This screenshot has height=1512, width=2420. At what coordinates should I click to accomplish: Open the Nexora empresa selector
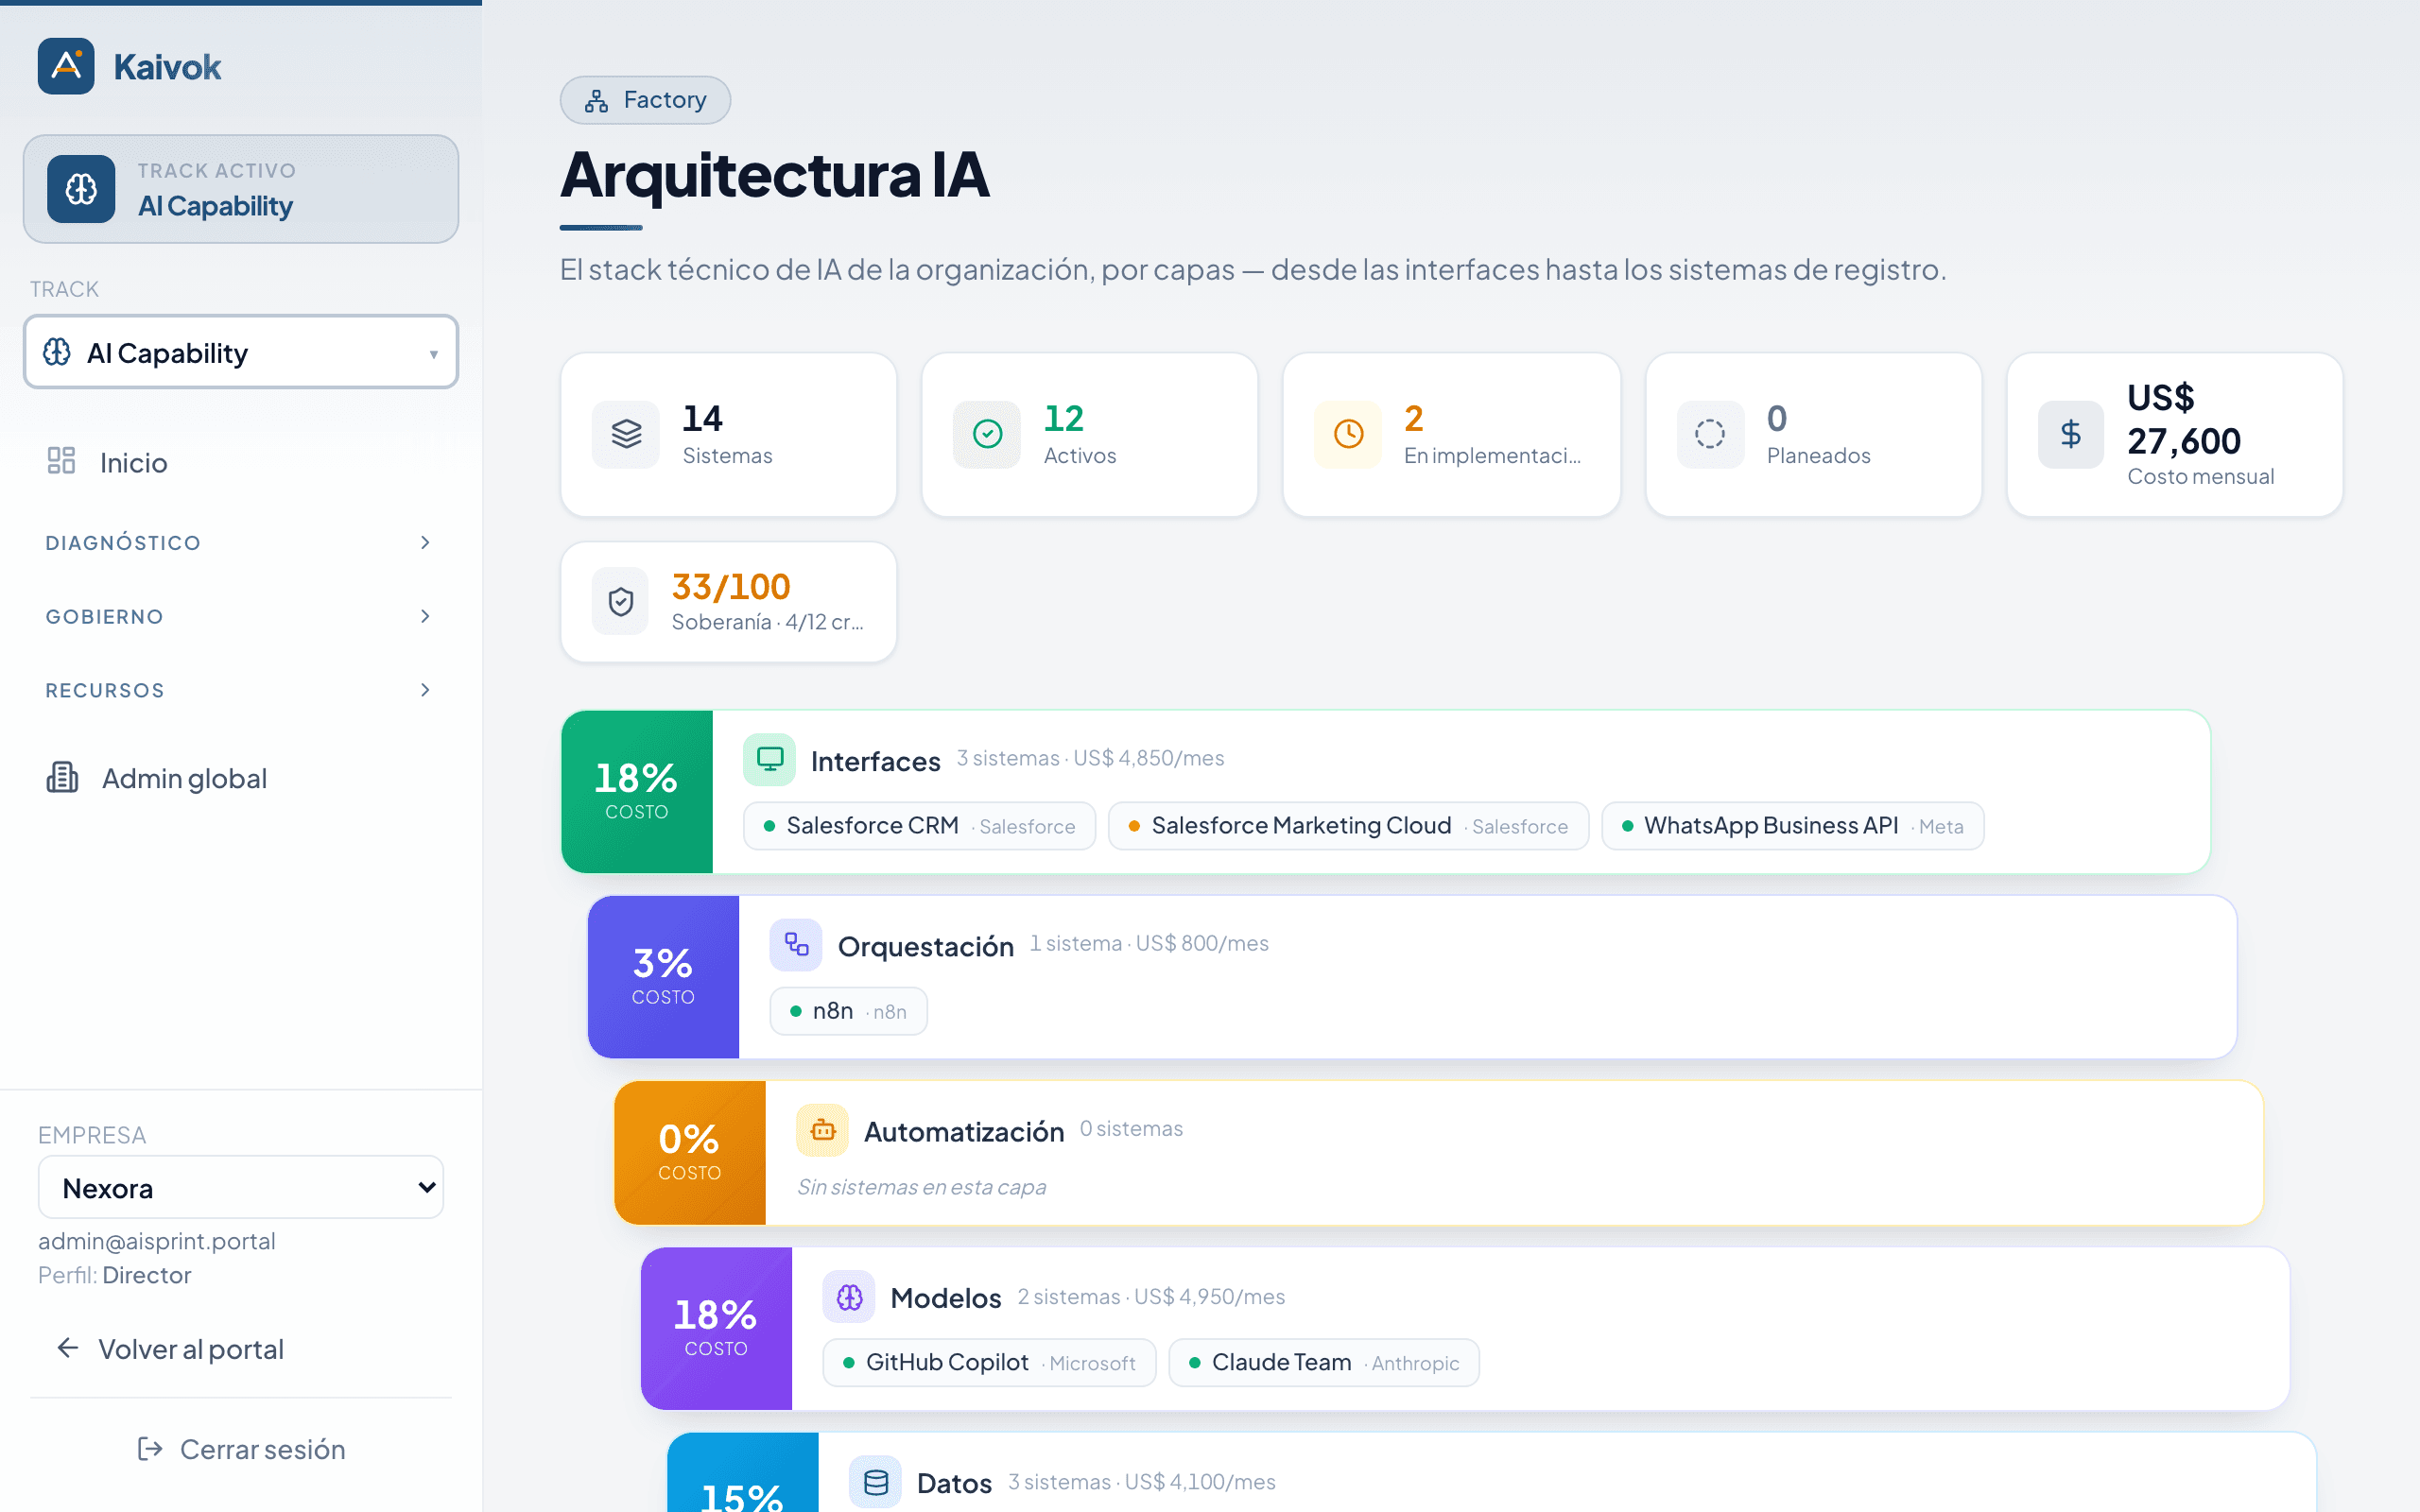(x=241, y=1187)
